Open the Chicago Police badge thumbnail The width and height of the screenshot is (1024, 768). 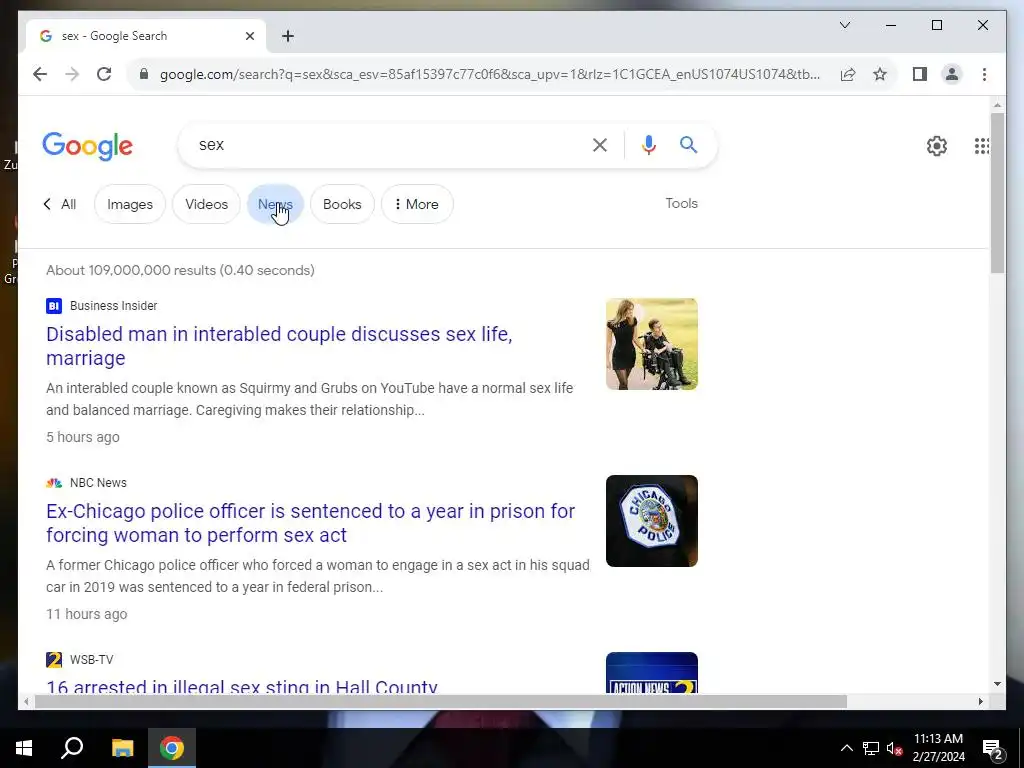(x=651, y=521)
